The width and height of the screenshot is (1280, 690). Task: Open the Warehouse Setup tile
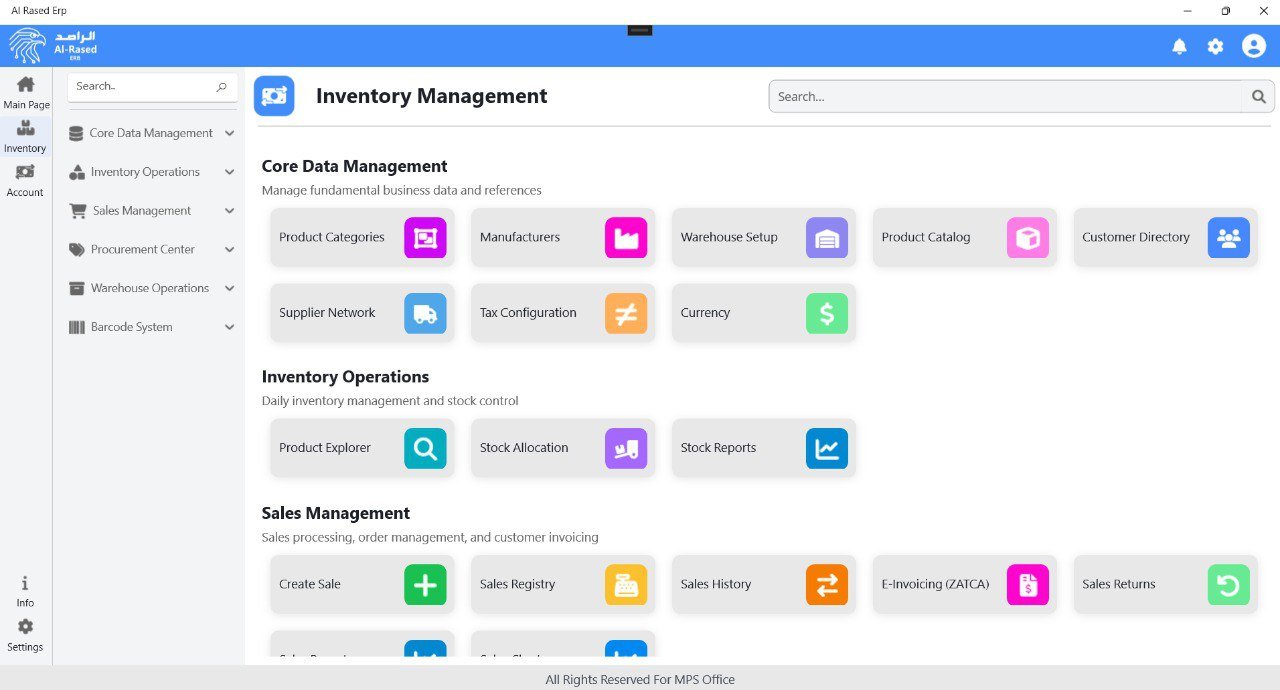point(763,238)
